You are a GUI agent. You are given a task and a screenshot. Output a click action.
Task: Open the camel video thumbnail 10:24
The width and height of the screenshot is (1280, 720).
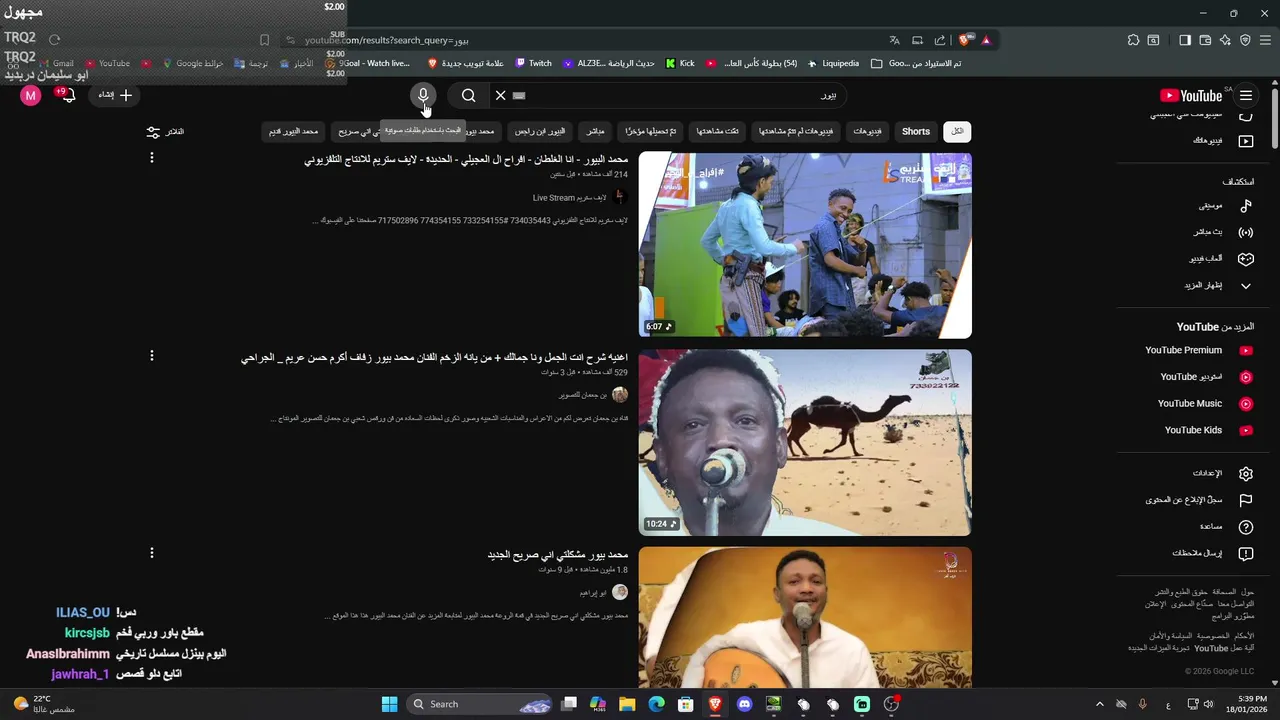click(x=805, y=442)
